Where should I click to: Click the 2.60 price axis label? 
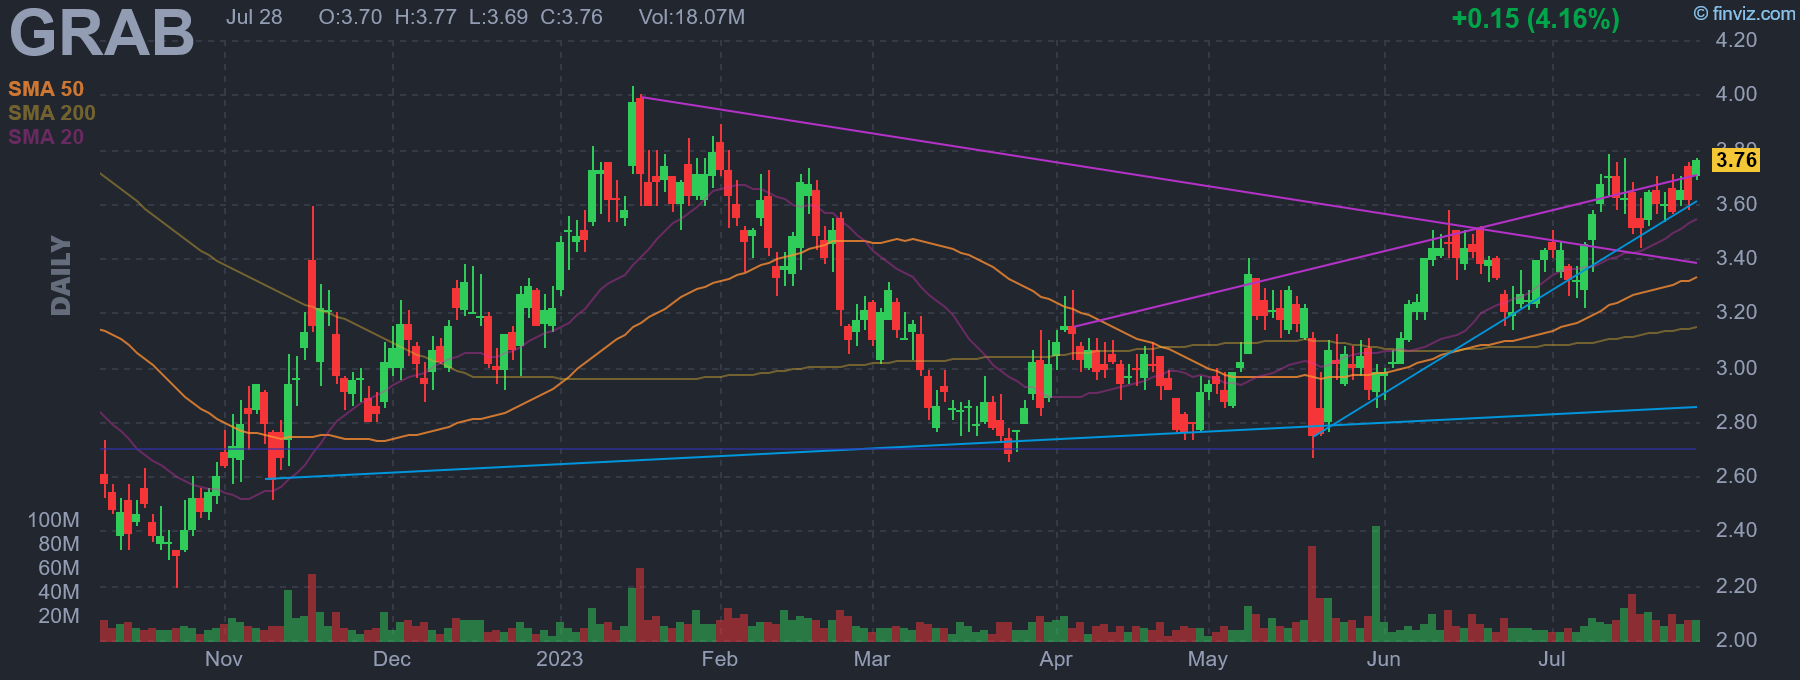click(x=1736, y=476)
